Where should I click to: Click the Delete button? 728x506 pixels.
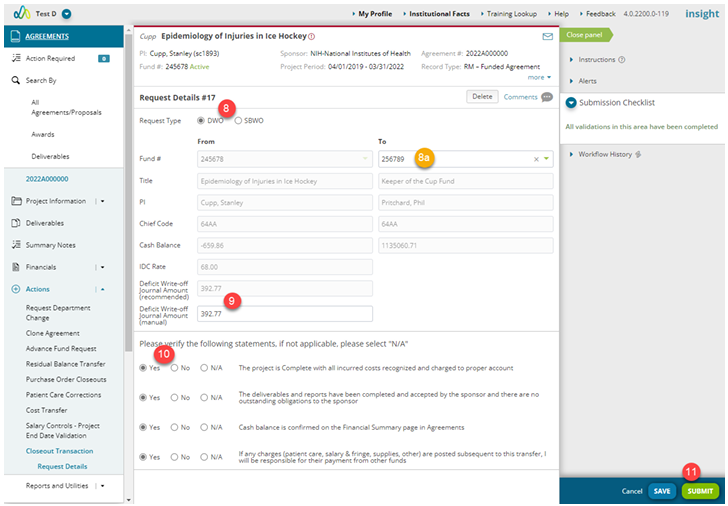(x=482, y=97)
